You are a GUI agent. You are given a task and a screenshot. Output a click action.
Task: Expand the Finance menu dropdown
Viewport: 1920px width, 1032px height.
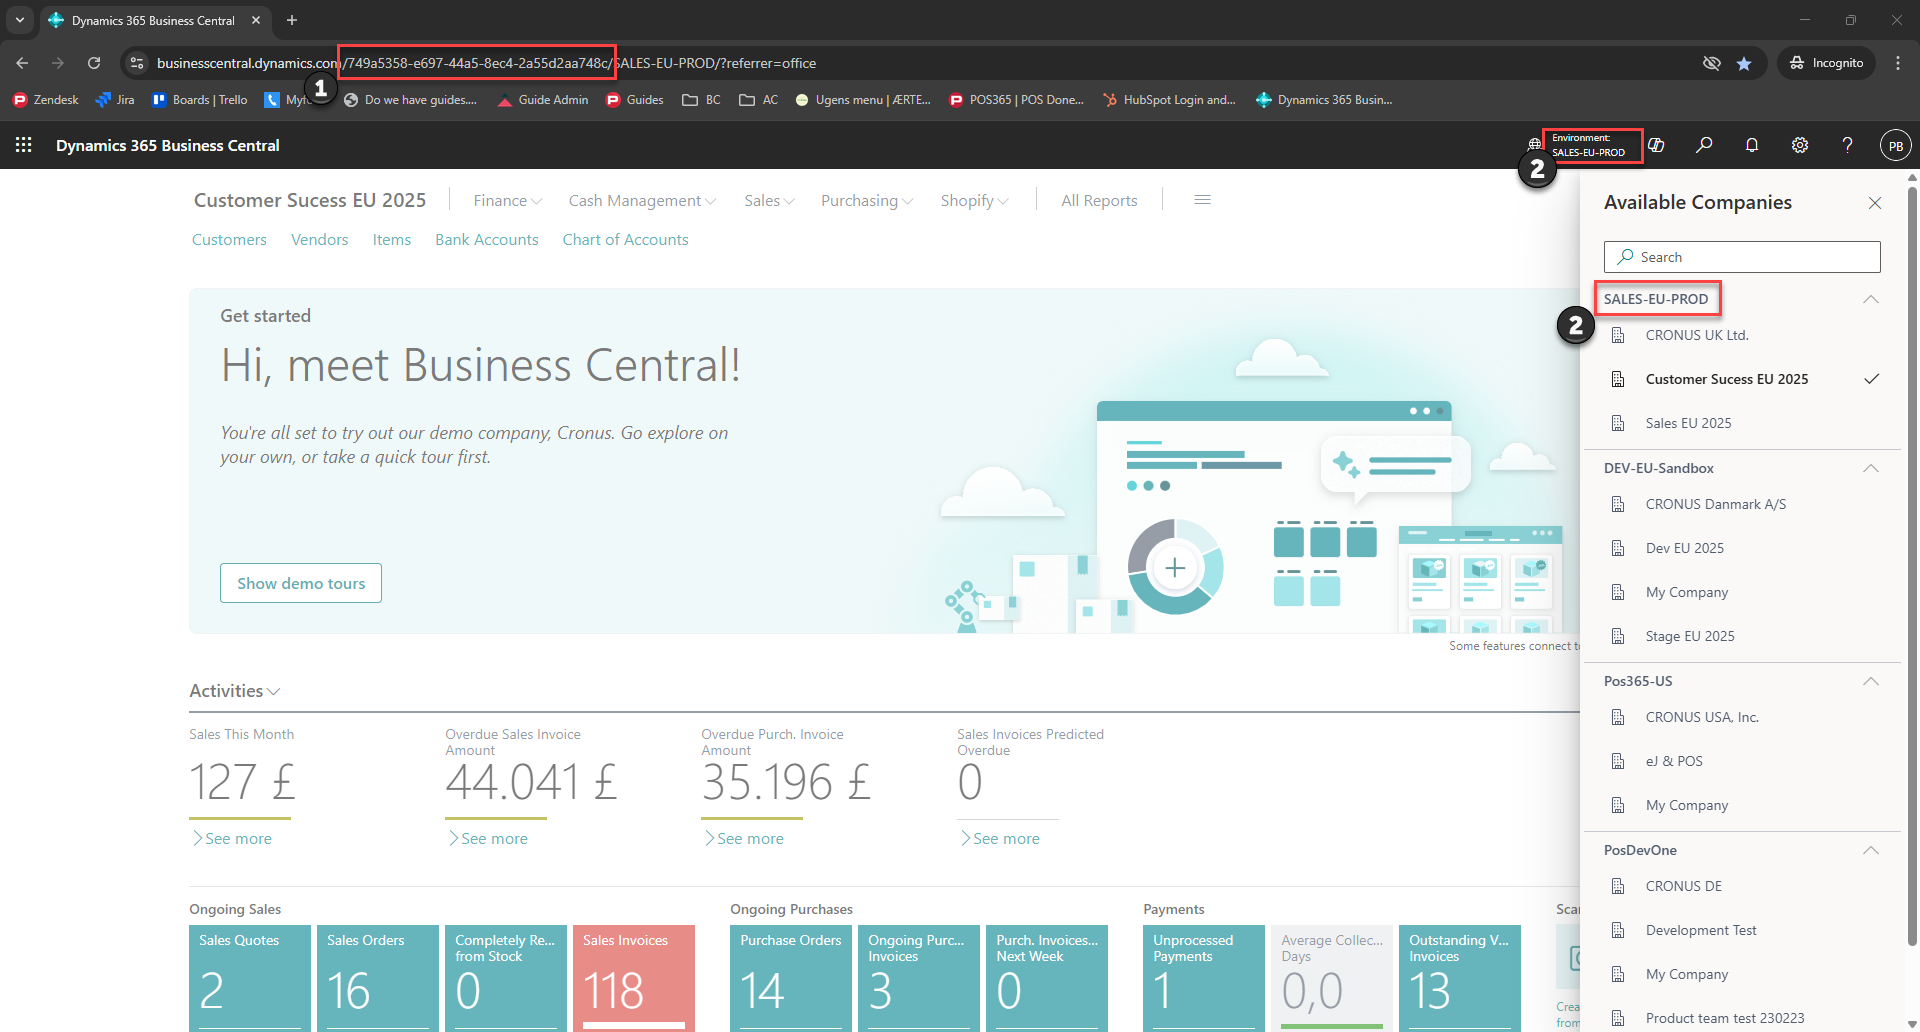point(507,201)
